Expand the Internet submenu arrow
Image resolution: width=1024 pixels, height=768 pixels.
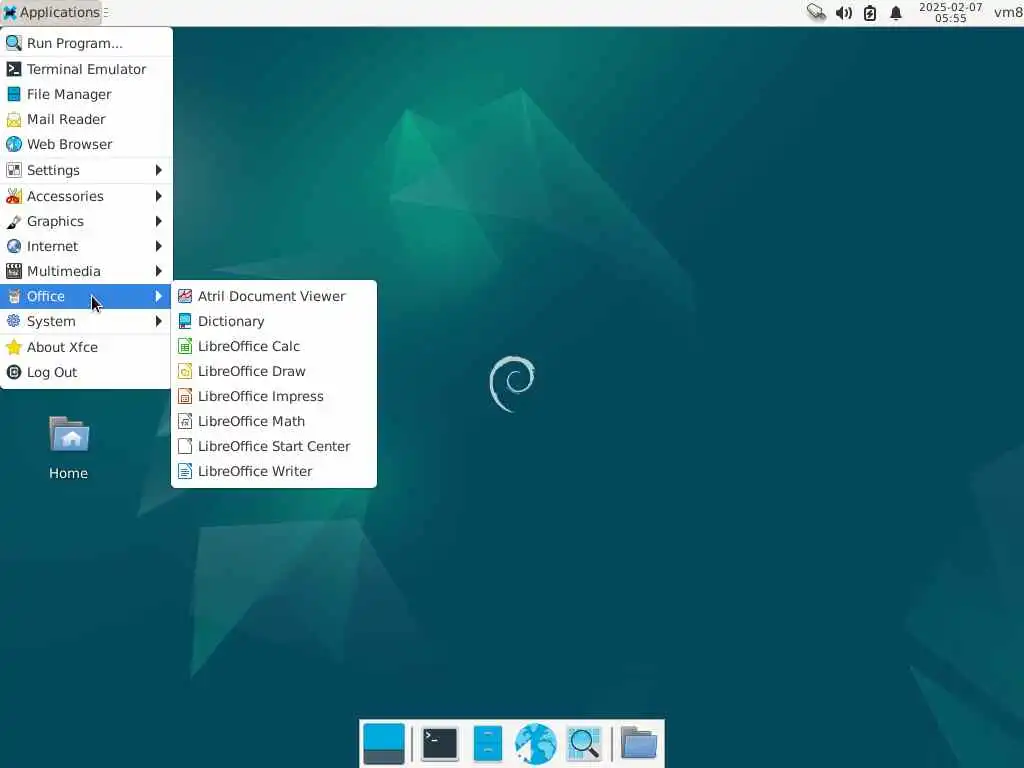pyautogui.click(x=158, y=246)
